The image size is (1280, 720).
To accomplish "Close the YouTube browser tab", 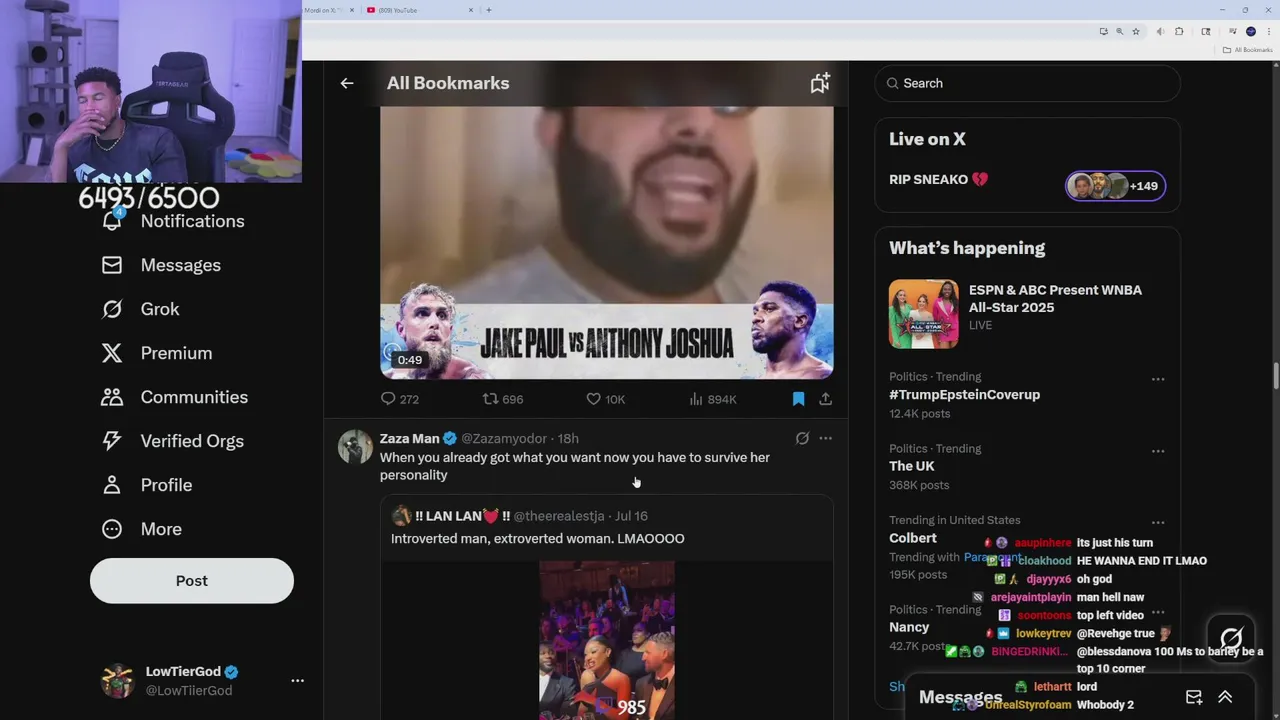I will tap(471, 10).
